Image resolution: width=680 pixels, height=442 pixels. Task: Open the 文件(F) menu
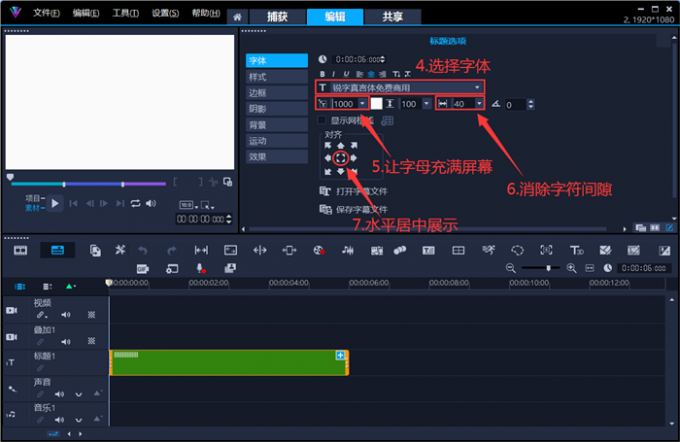[47, 14]
